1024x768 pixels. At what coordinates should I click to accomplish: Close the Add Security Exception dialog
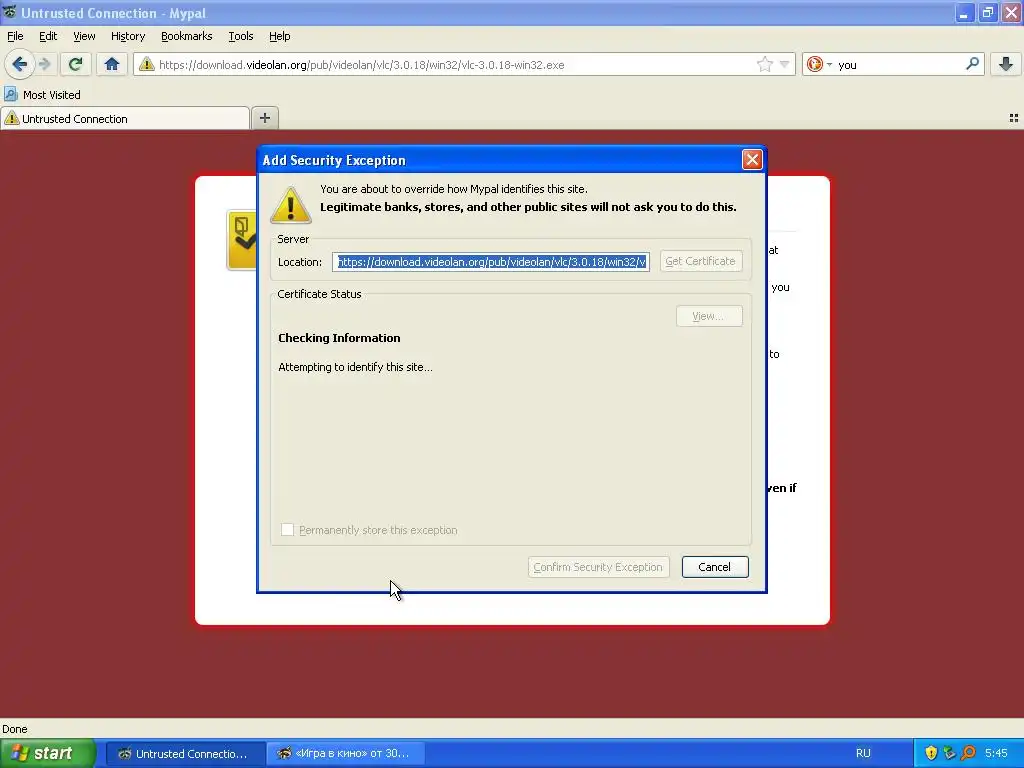[752, 159]
